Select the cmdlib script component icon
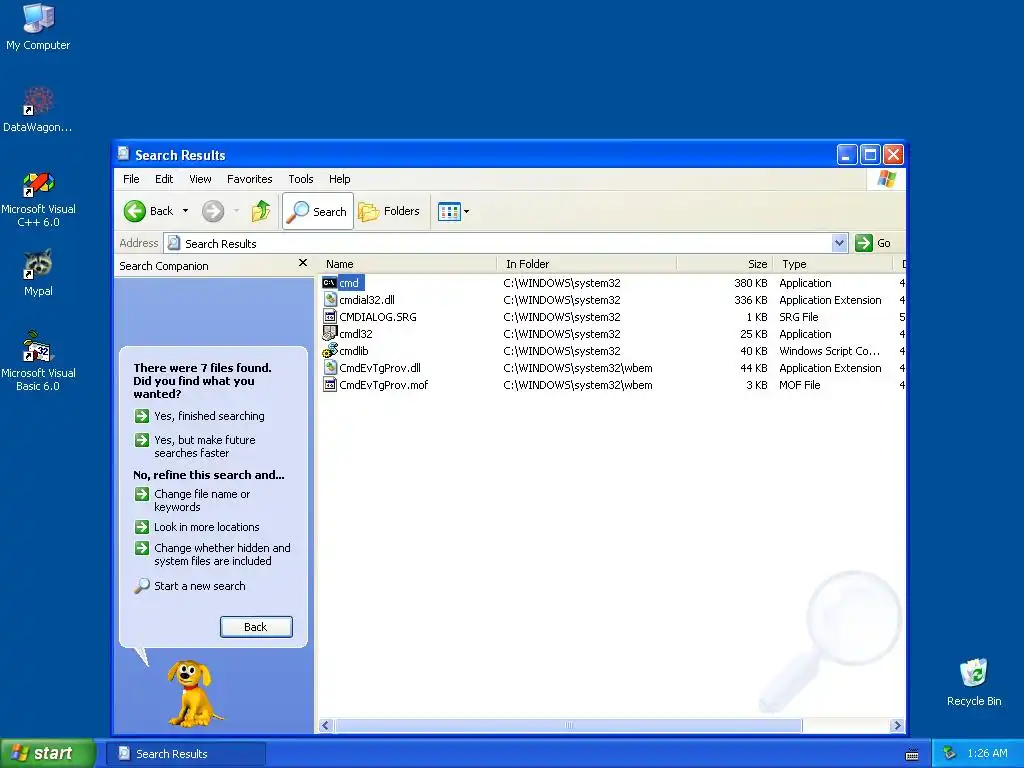Viewport: 1024px width, 768px height. [x=330, y=351]
